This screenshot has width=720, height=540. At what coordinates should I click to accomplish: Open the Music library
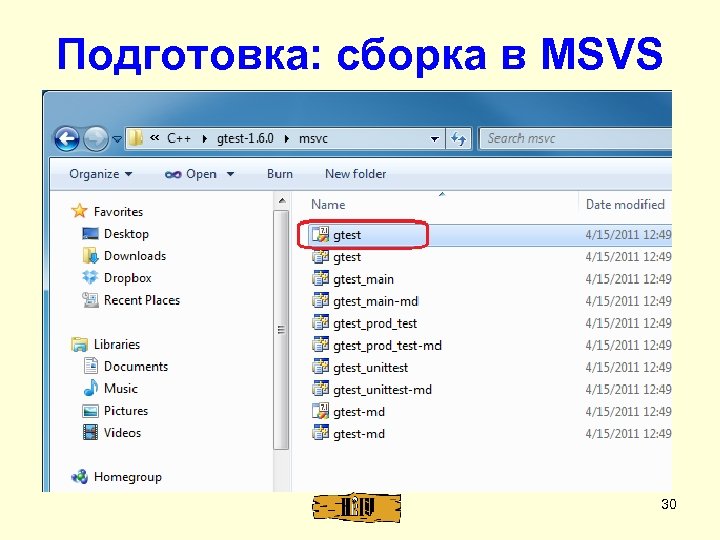coord(121,388)
